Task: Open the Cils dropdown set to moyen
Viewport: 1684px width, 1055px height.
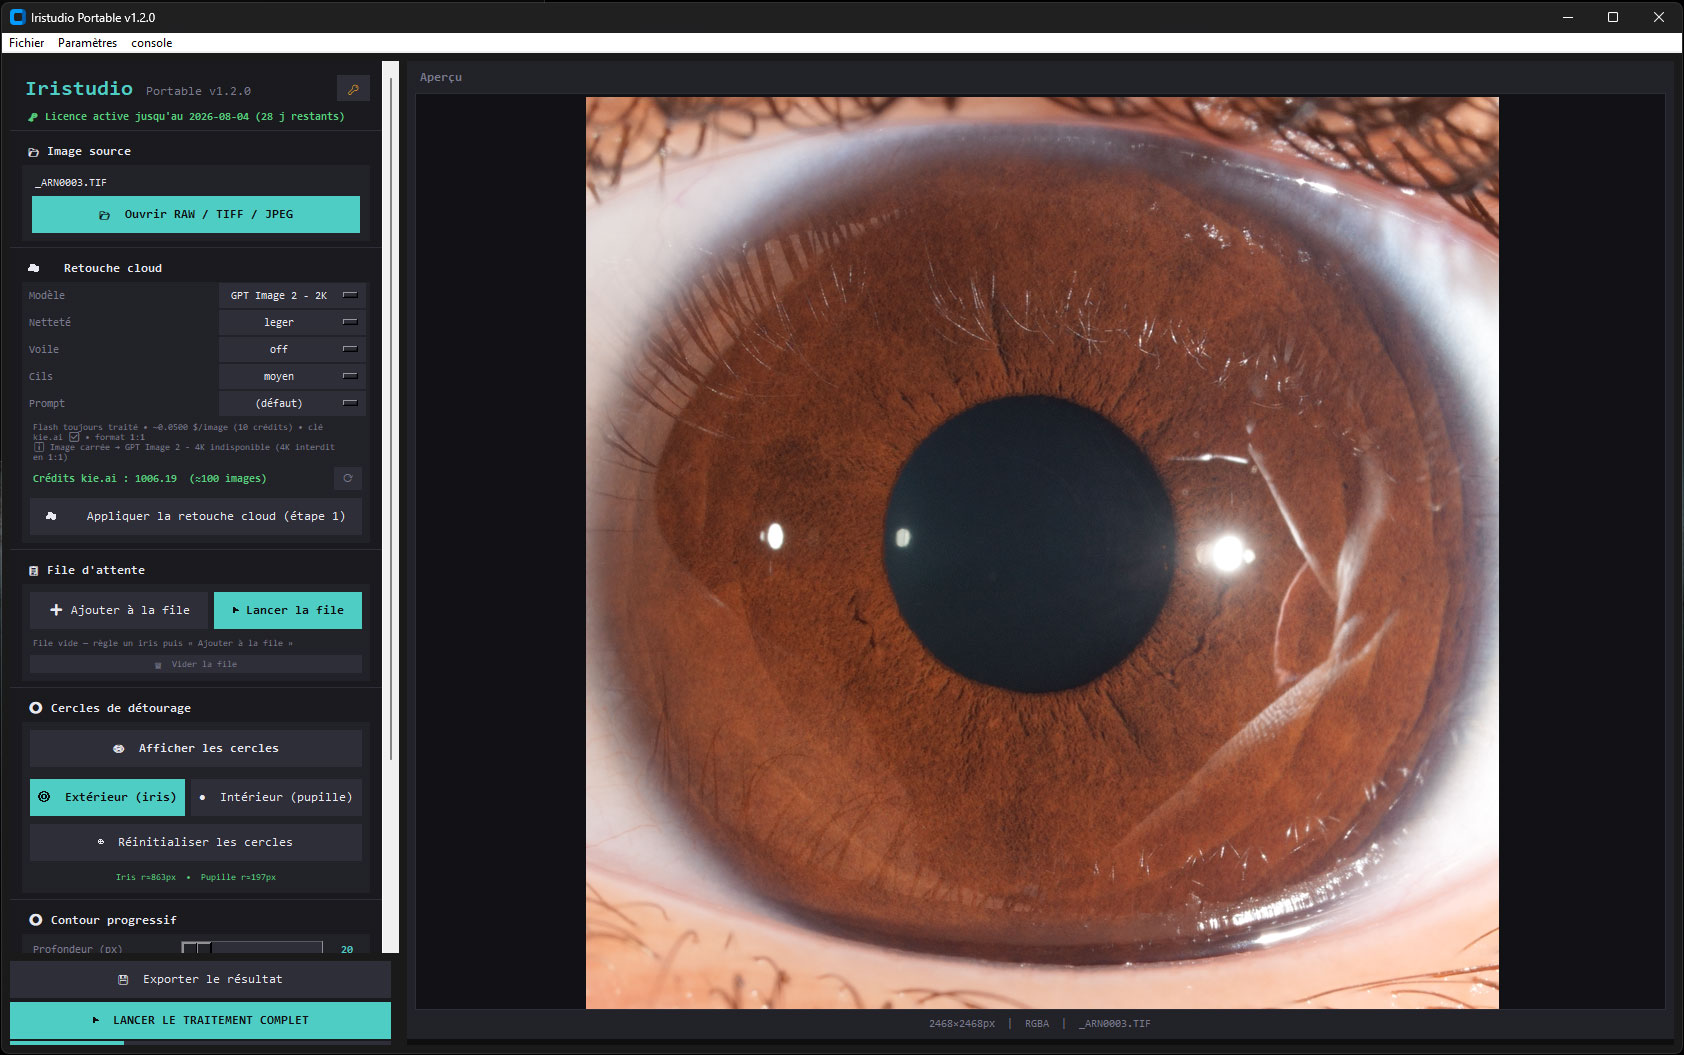Action: (292, 376)
